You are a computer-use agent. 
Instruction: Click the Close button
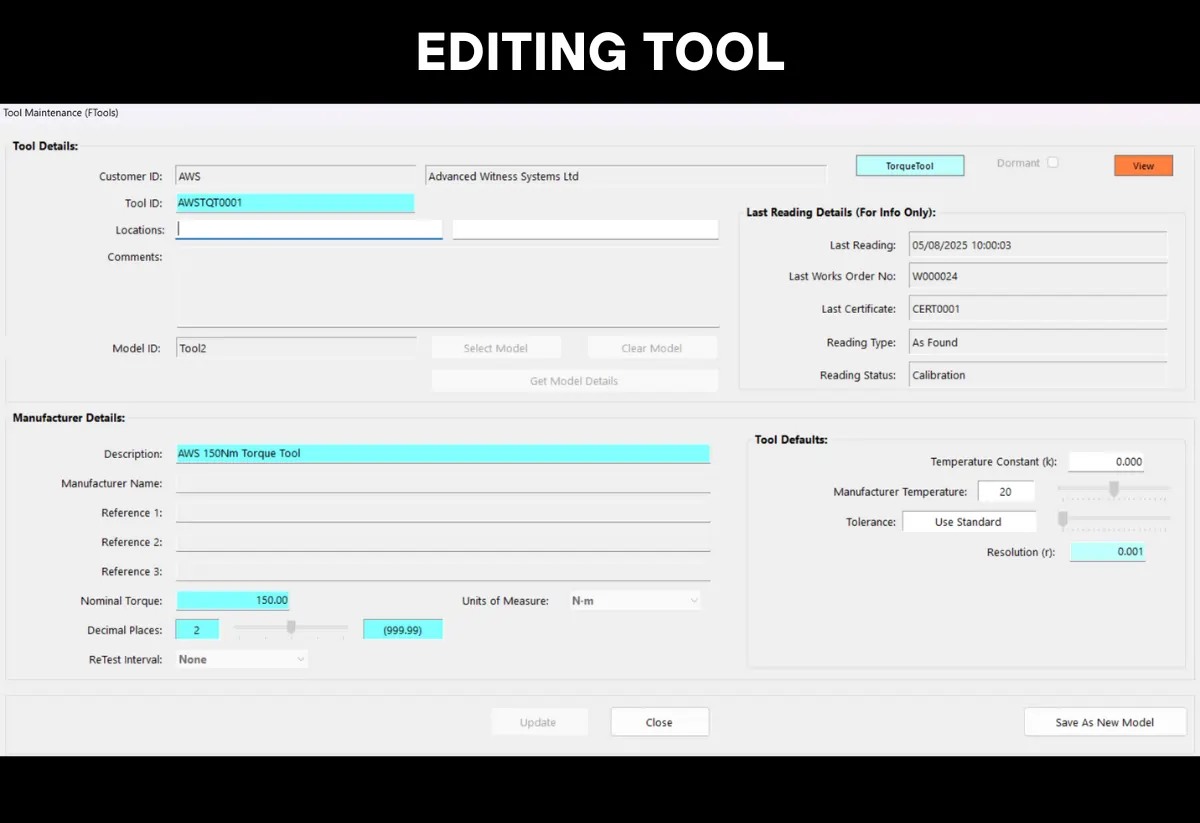tap(659, 721)
